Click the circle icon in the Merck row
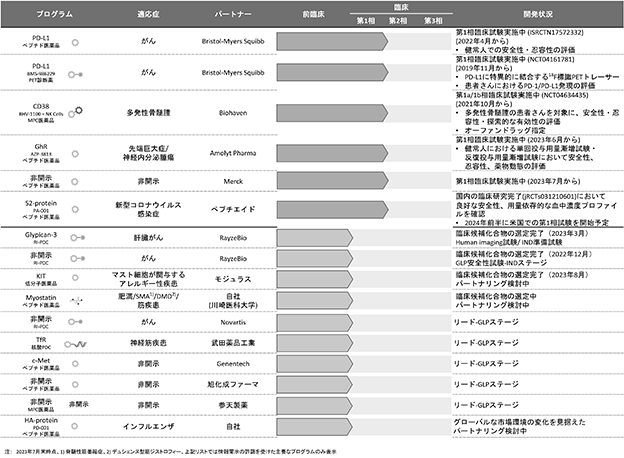 (x=75, y=182)
